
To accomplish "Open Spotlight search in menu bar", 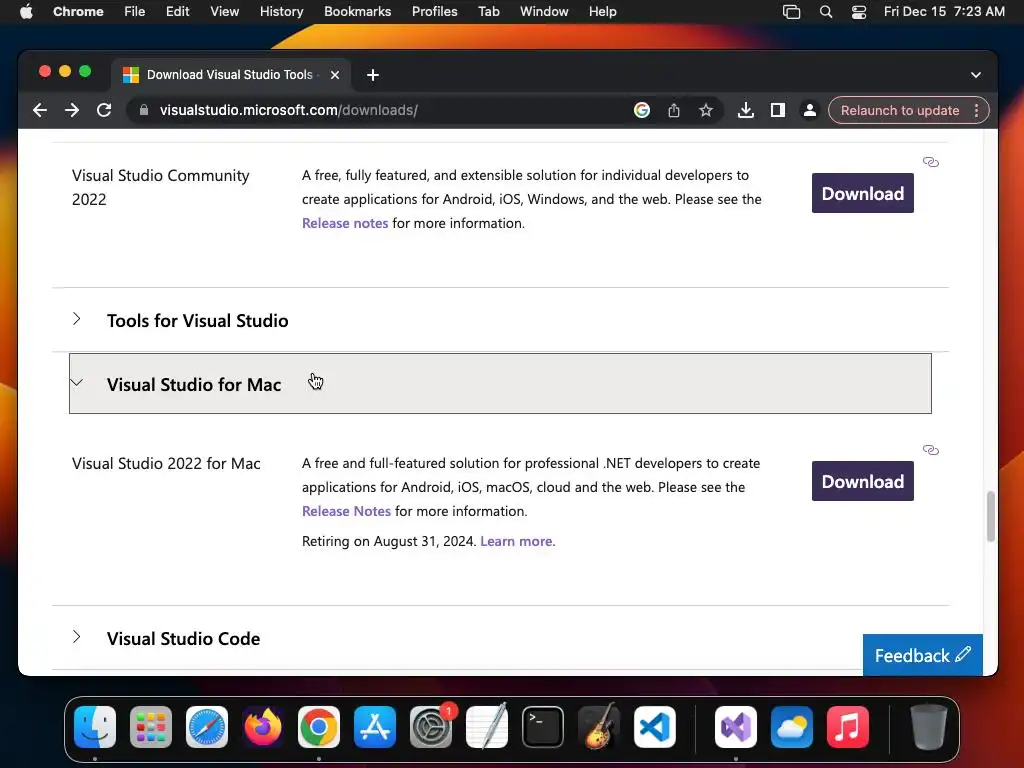I will click(825, 12).
